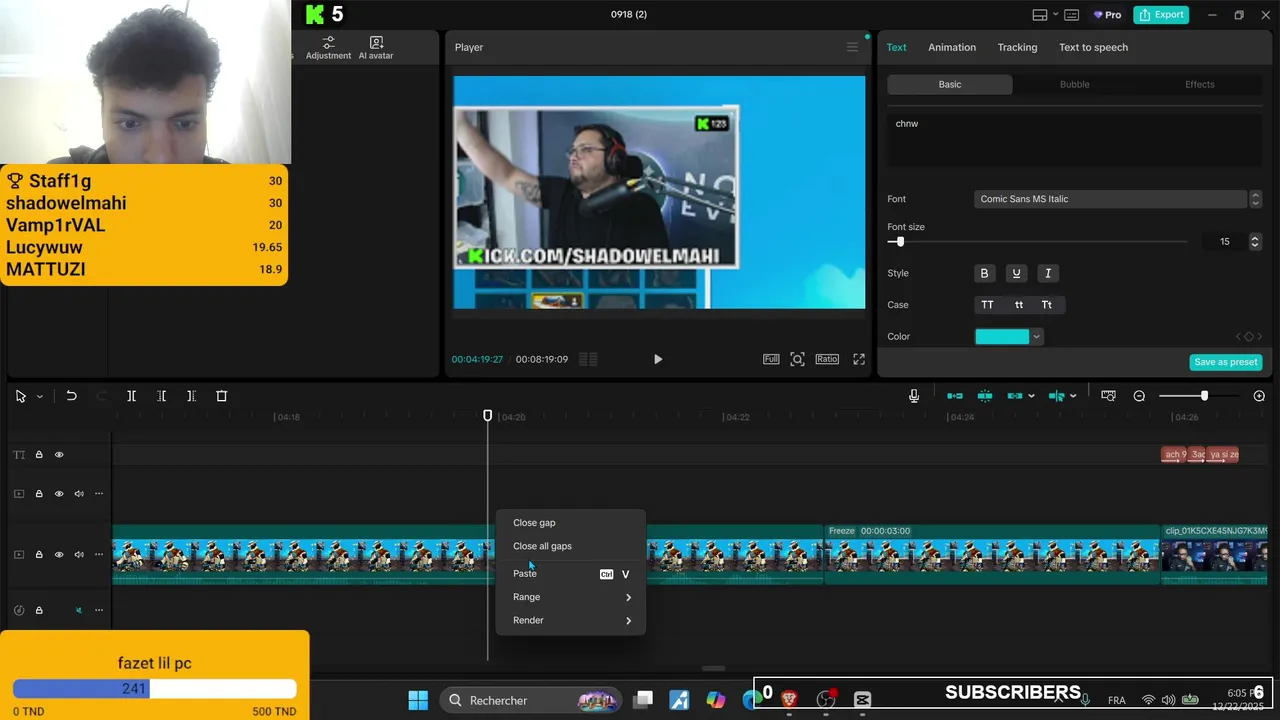Screen dimensions: 1280x720
Task: Open the AI avatar tool
Action: pos(376,48)
